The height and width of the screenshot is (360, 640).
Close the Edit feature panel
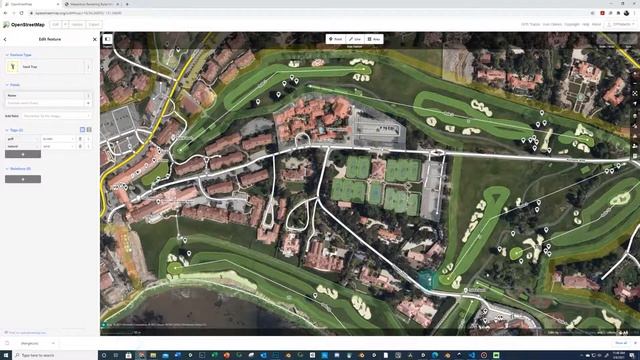coord(95,39)
